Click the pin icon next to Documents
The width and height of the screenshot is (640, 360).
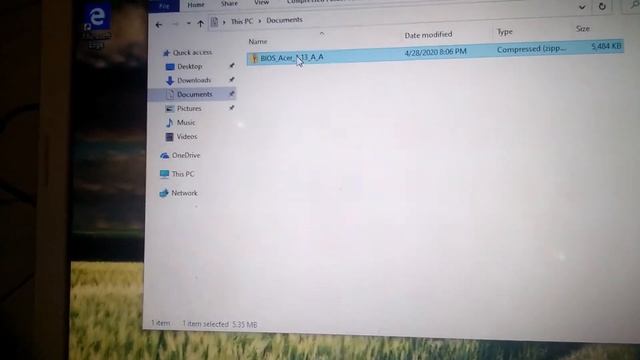click(x=232, y=94)
